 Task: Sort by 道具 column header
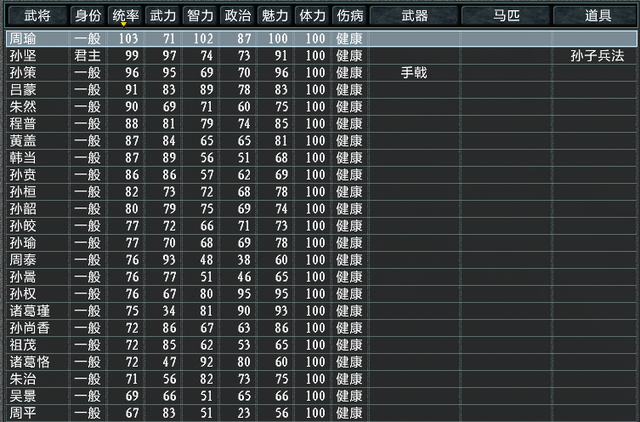pyautogui.click(x=598, y=16)
